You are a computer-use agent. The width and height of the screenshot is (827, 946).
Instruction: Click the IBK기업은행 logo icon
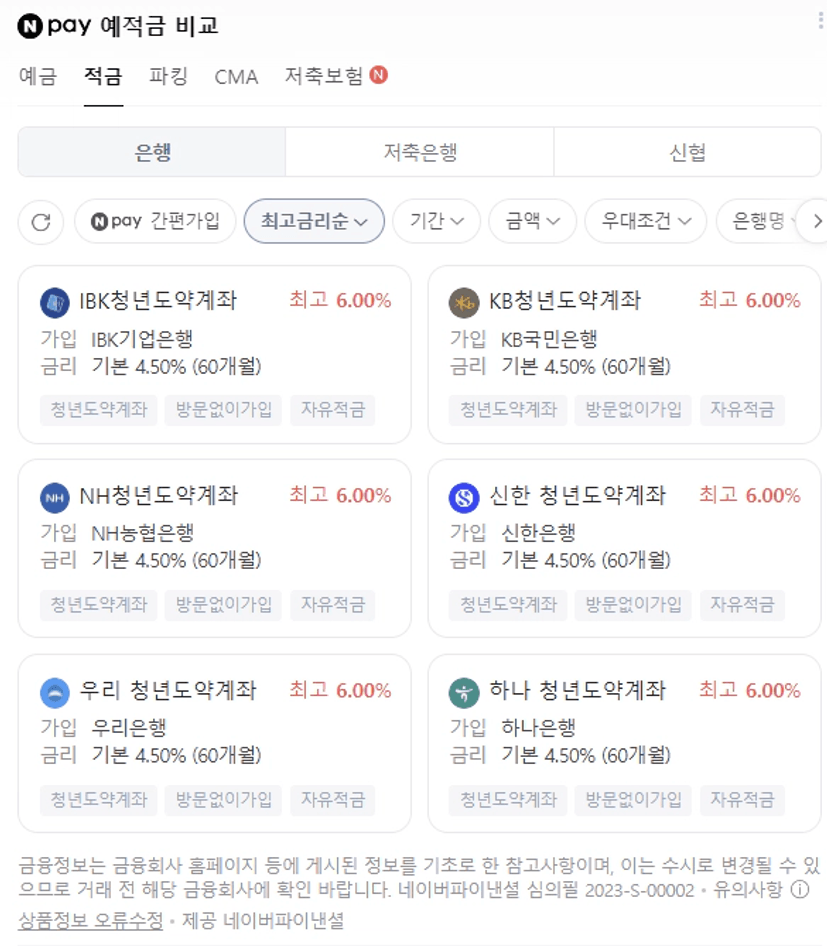55,302
